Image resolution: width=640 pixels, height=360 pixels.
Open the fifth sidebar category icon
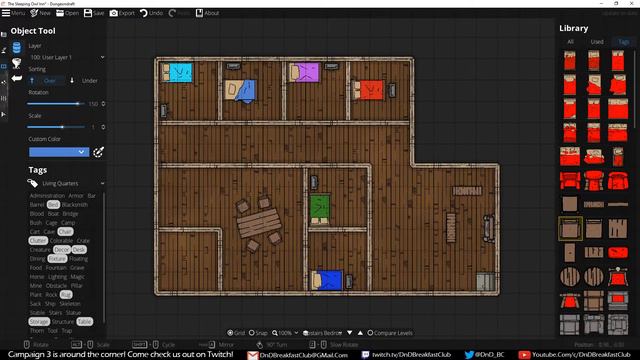point(4,98)
